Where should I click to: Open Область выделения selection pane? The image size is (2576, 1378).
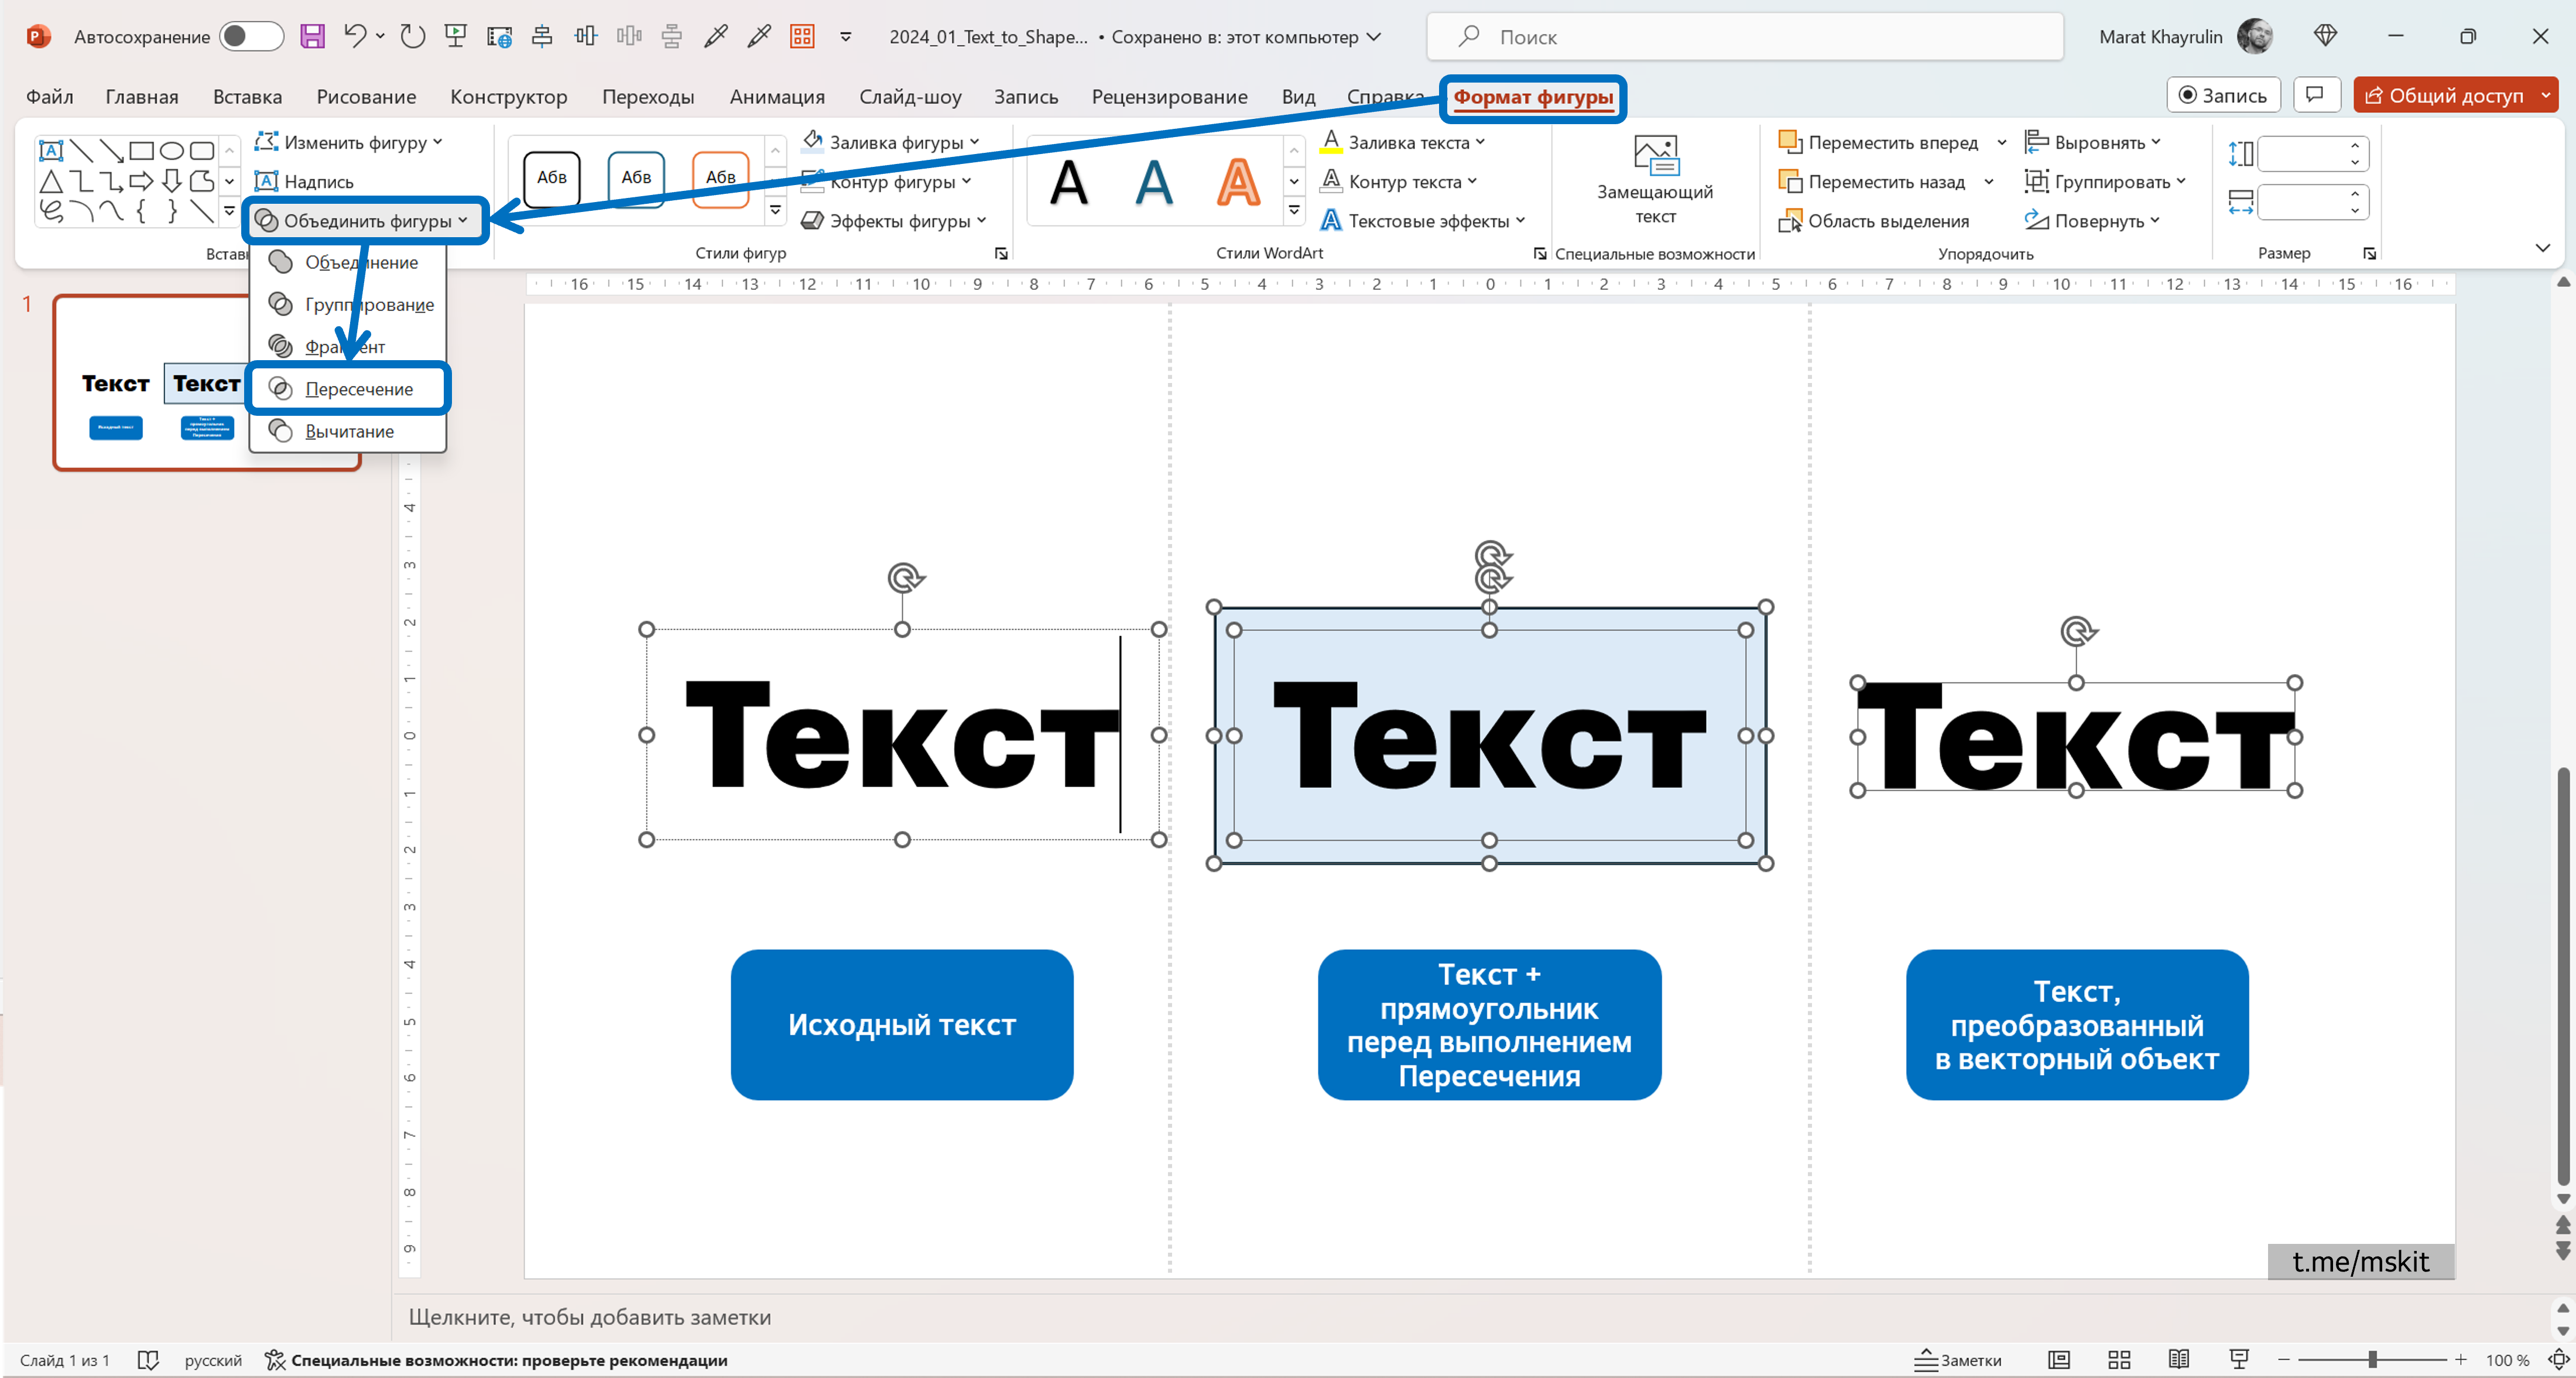point(1873,221)
